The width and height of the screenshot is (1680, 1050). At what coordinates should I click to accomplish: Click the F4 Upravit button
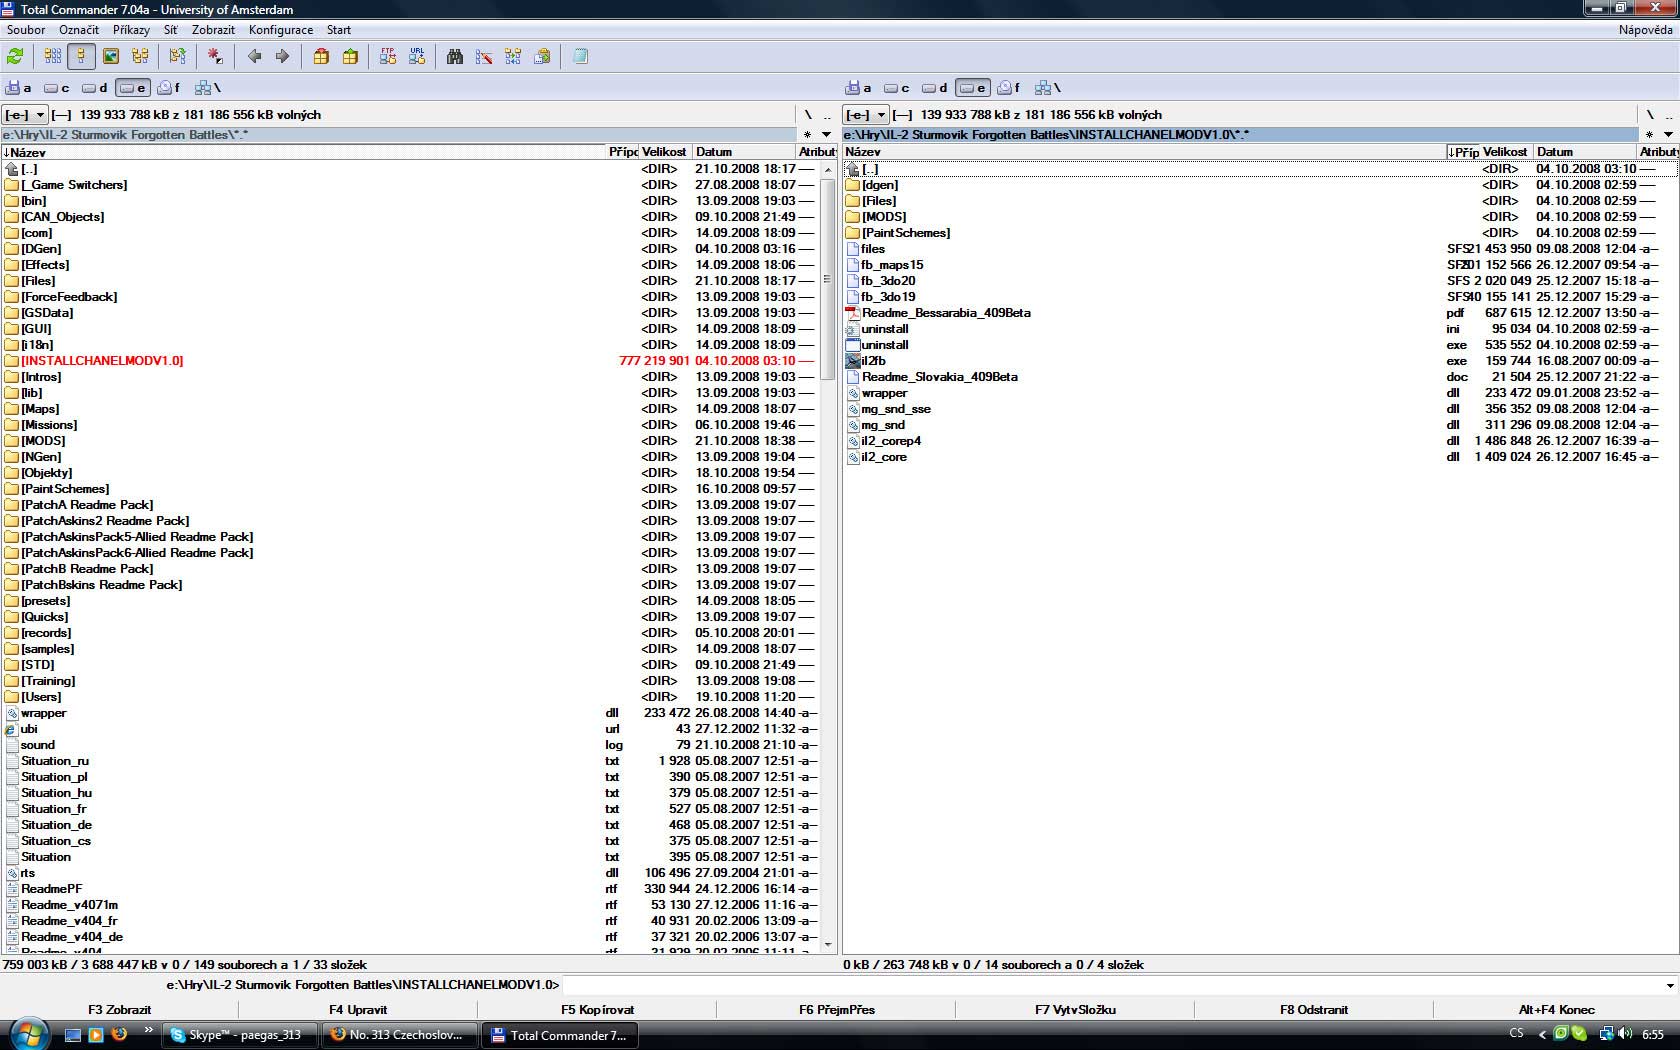pos(358,1009)
